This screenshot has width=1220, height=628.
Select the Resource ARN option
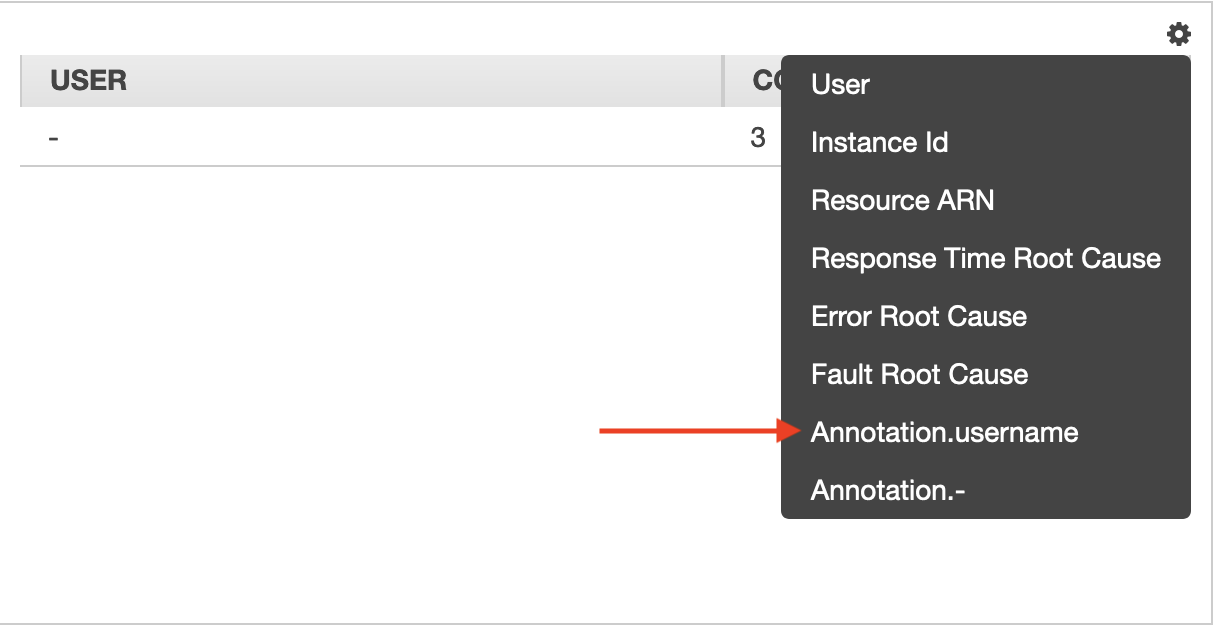point(902,201)
